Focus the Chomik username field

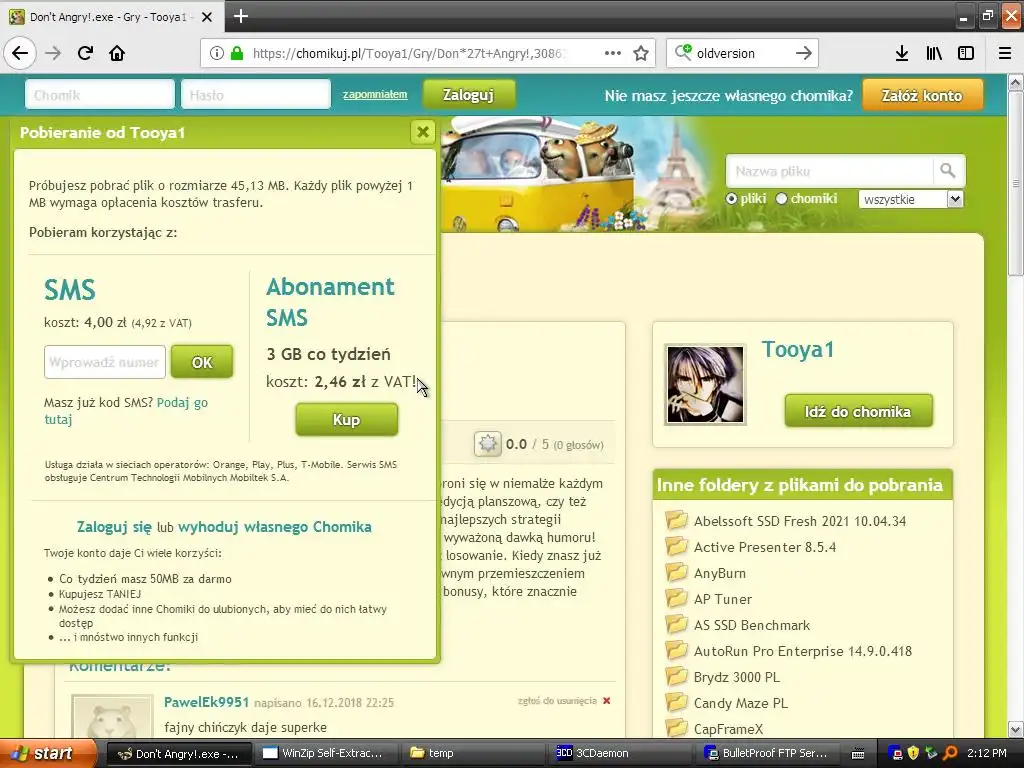tap(100, 95)
